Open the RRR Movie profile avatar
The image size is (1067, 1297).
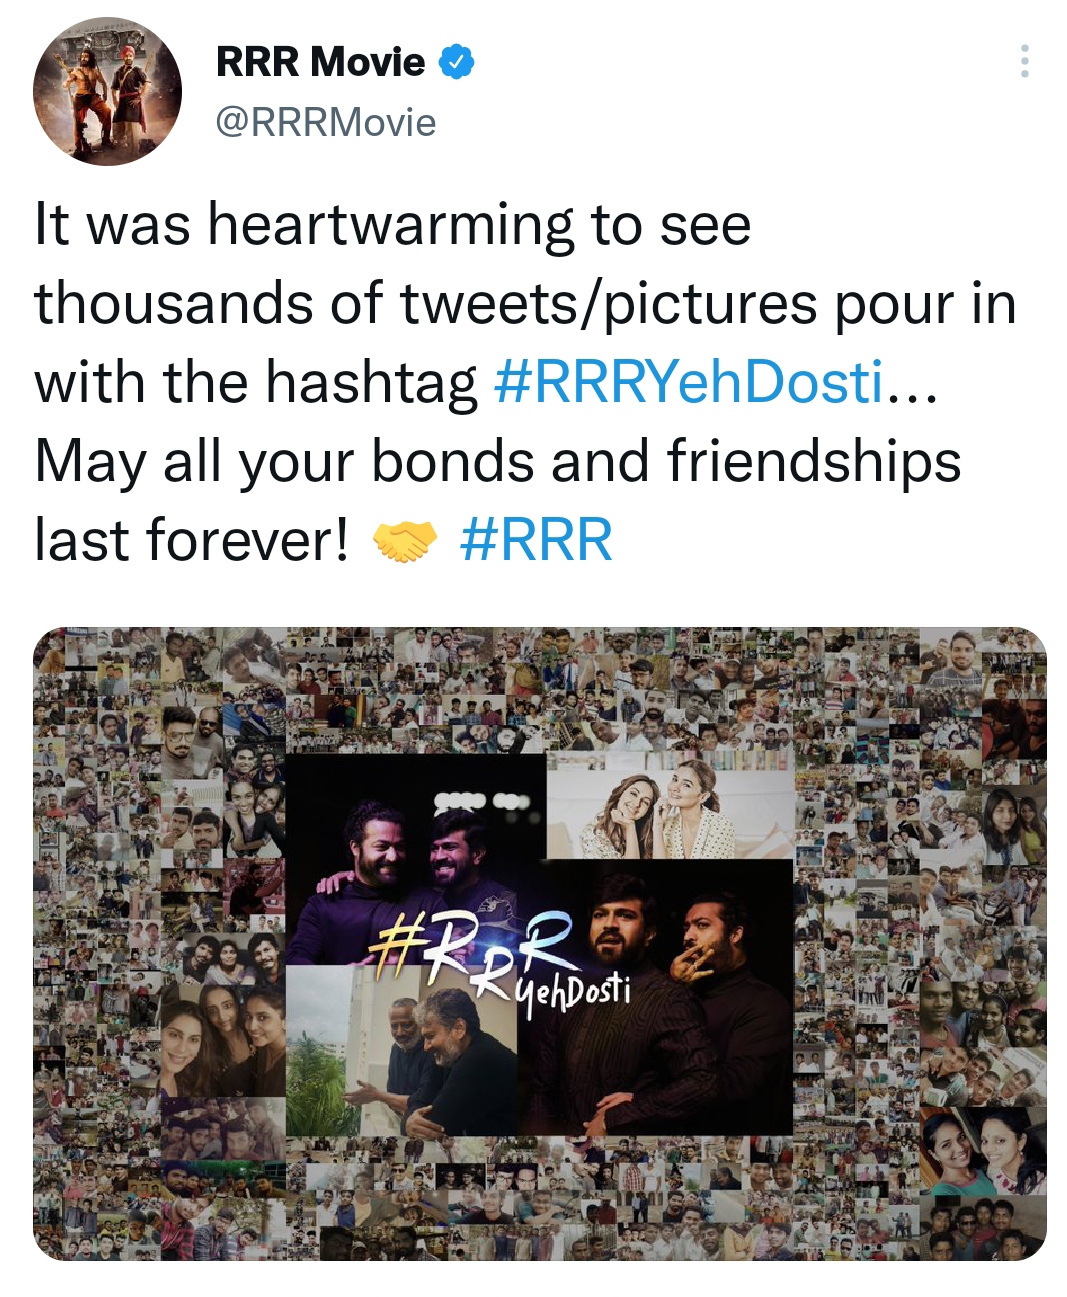click(x=107, y=91)
